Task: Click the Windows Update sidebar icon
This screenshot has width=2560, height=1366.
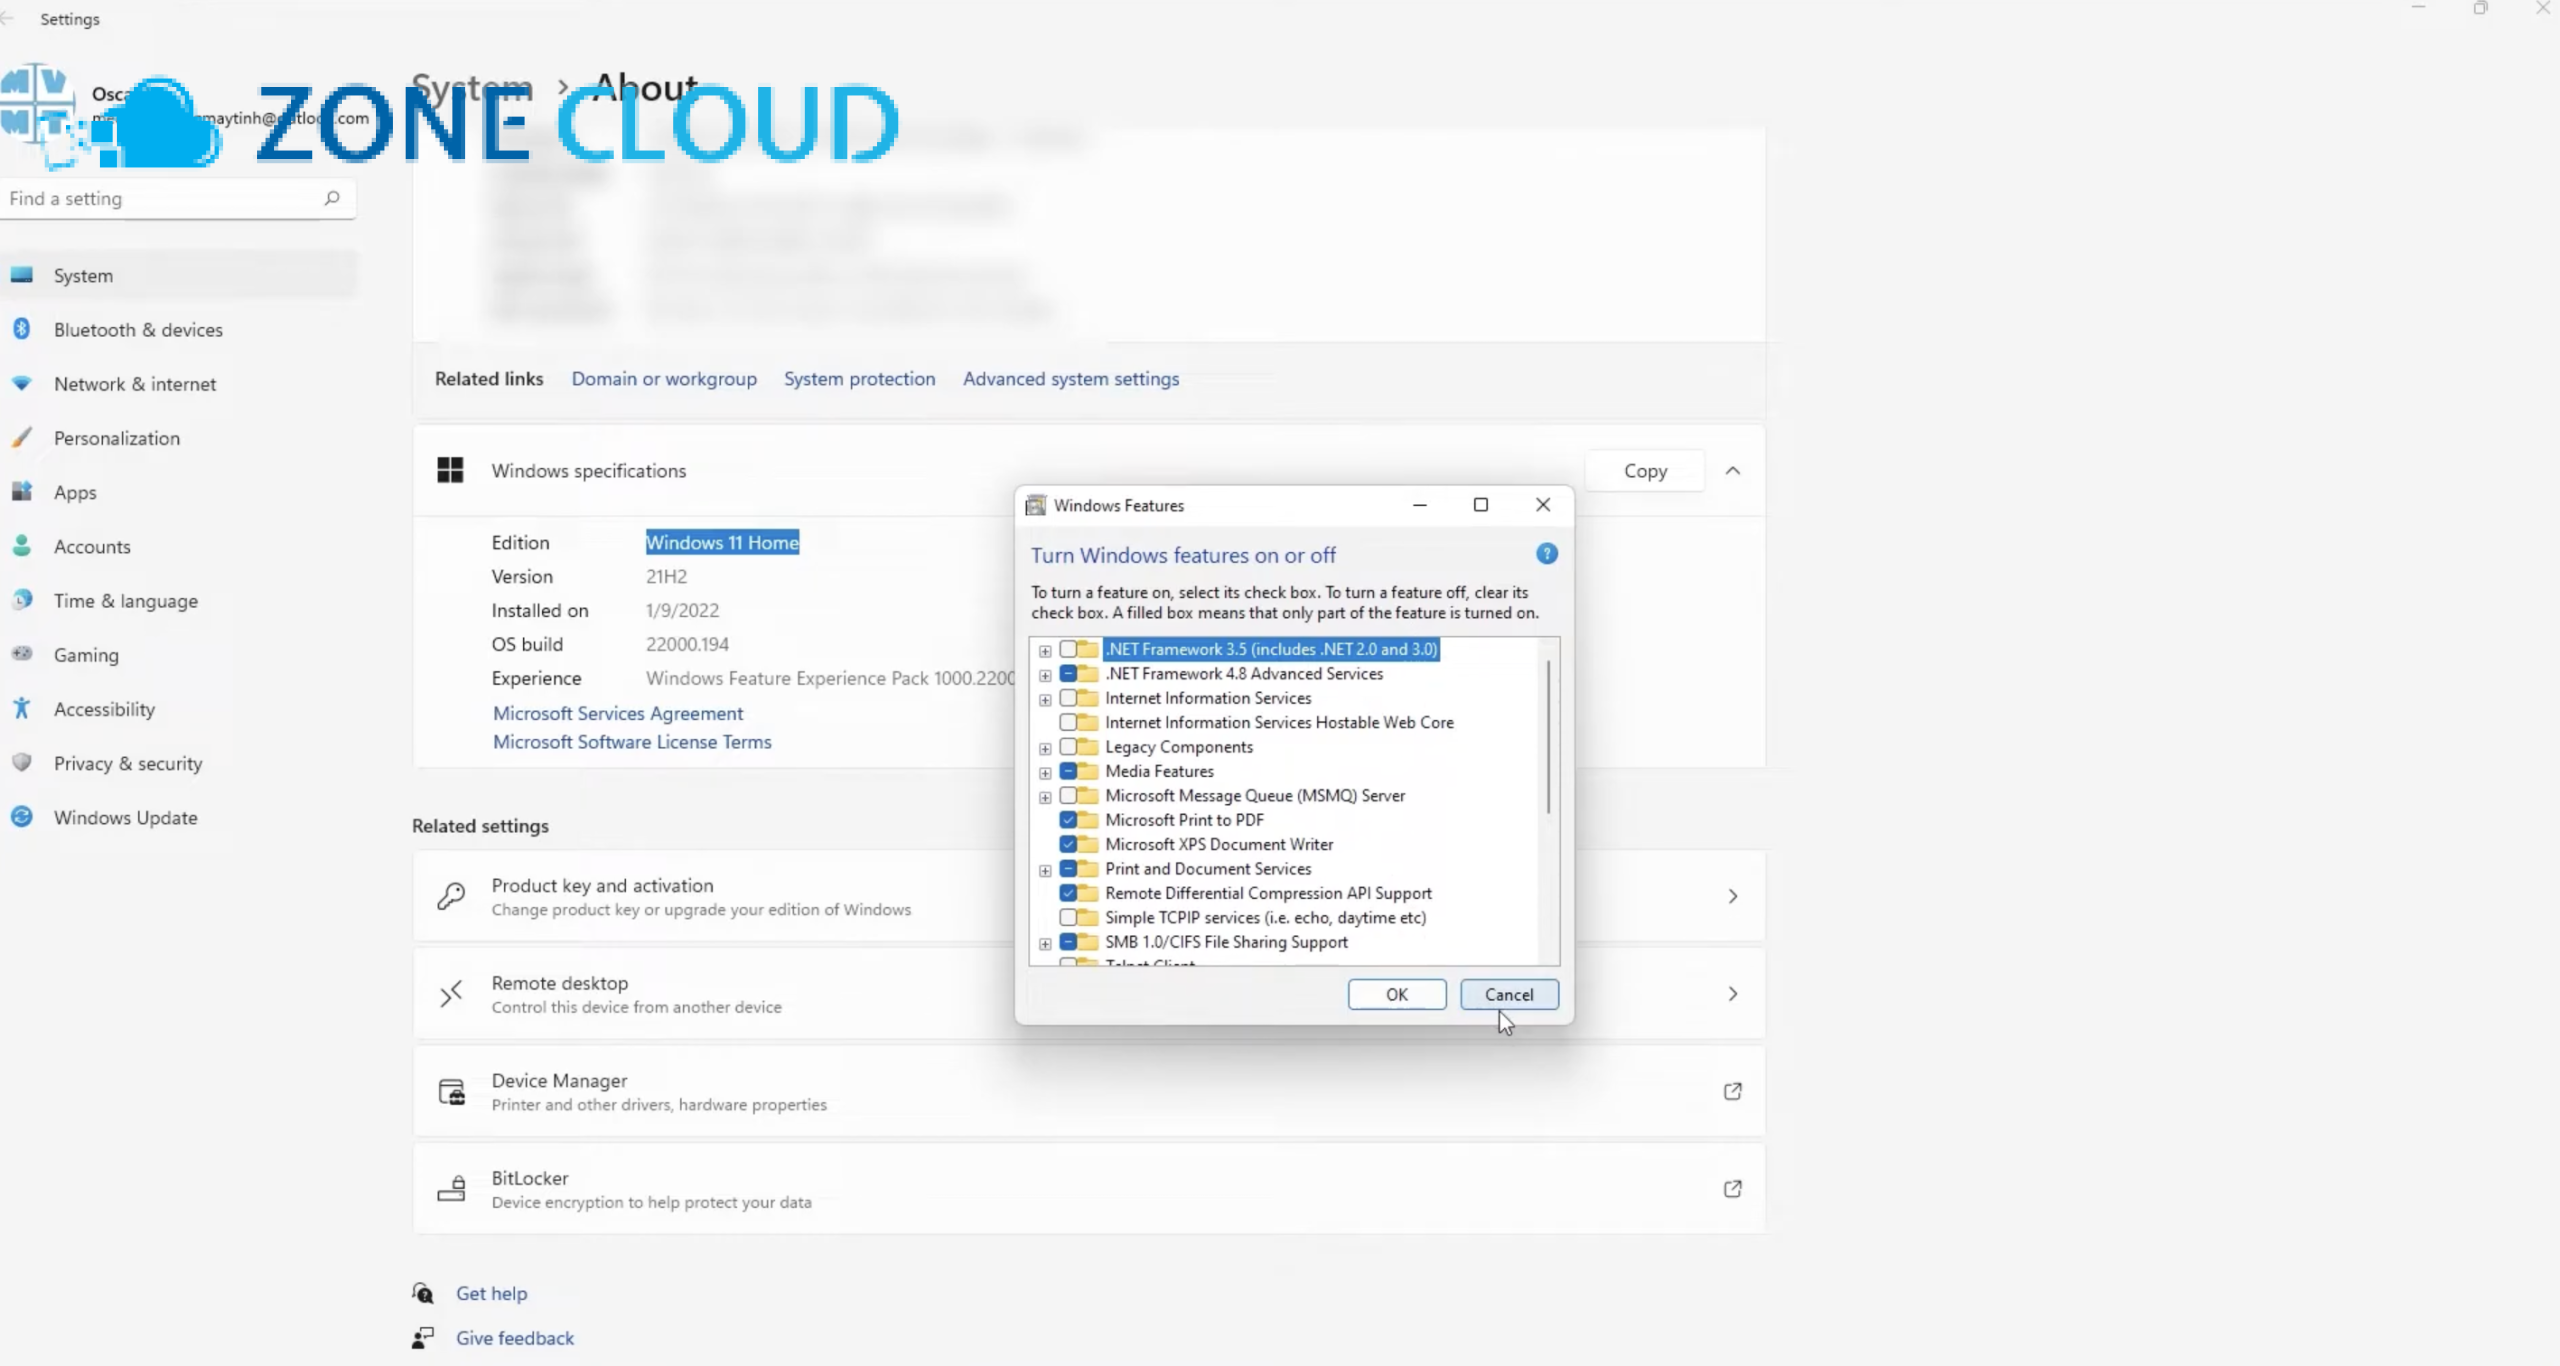Action: (21, 817)
